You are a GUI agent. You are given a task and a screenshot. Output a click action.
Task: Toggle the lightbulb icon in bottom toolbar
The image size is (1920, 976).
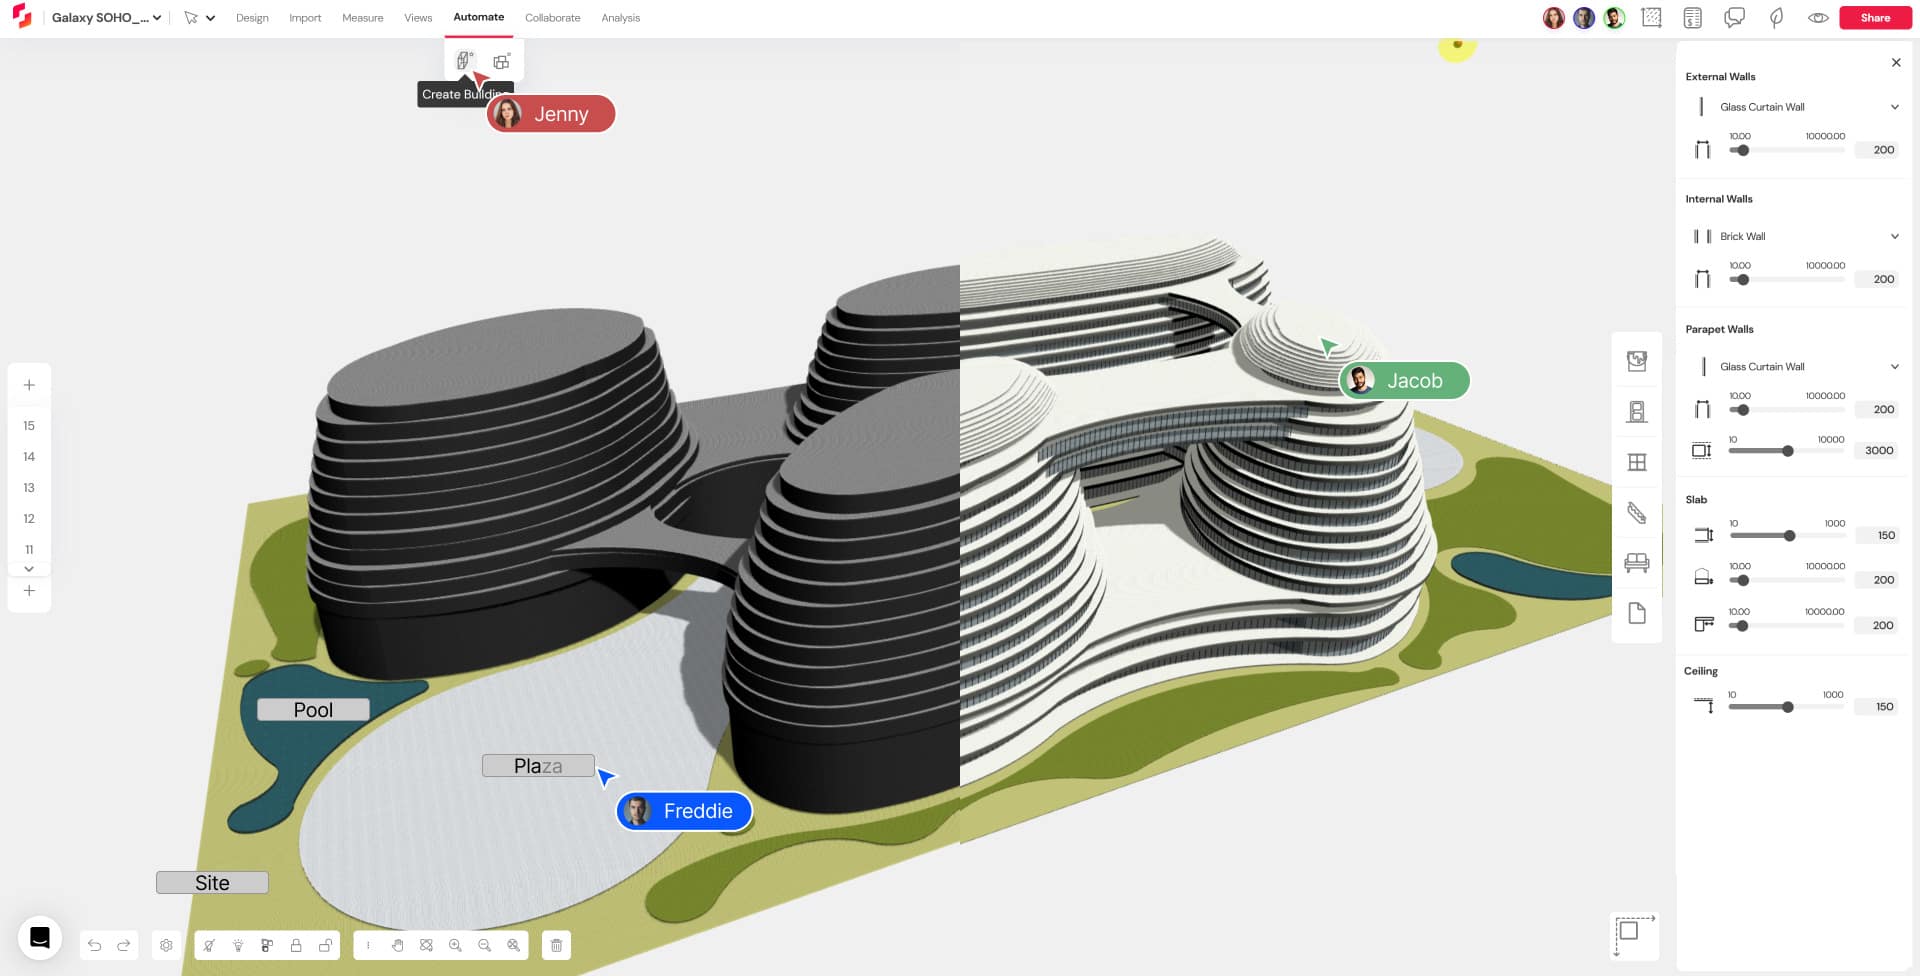click(x=238, y=945)
